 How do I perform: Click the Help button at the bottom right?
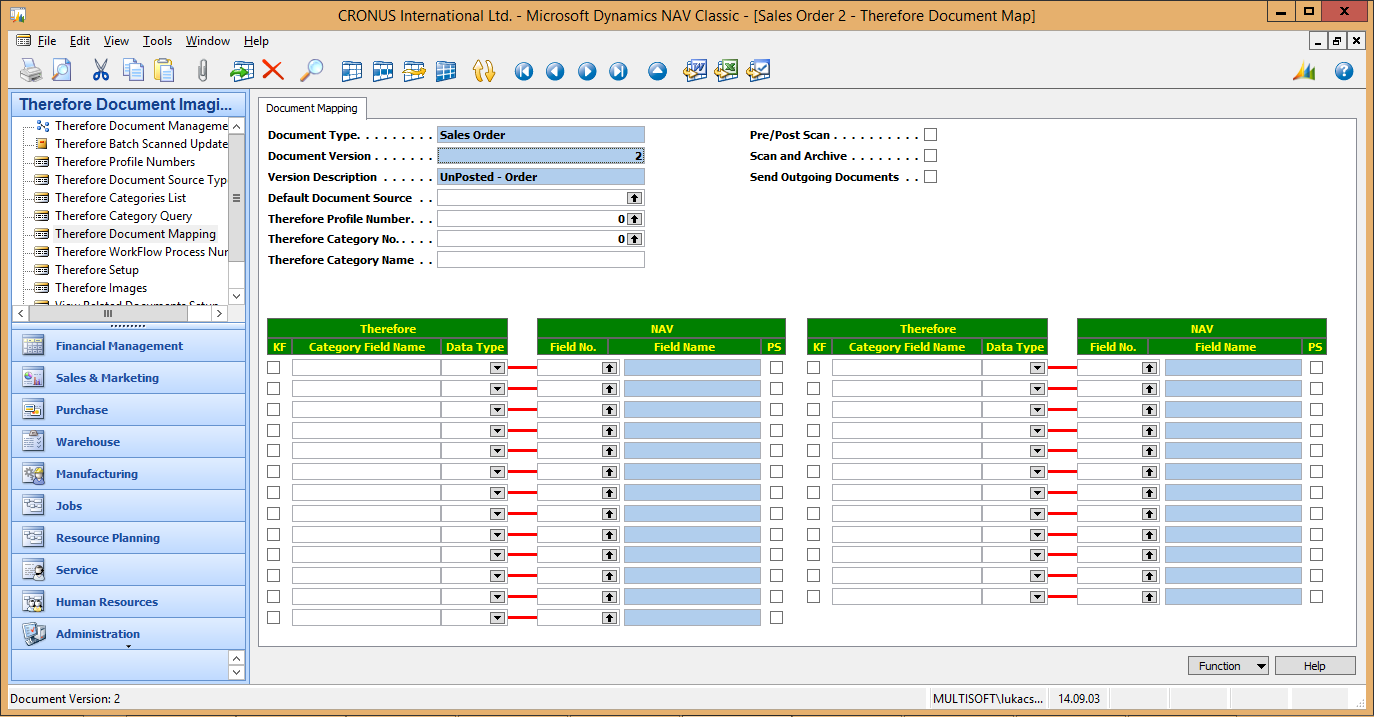pyautogui.click(x=1315, y=666)
